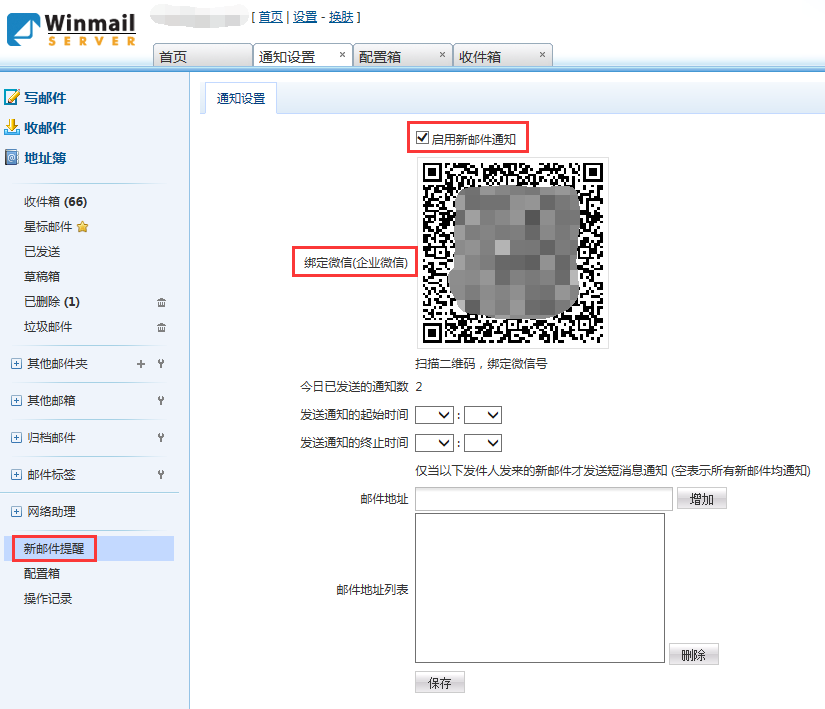Screen dimensions: 825x709
Task: Click the manage icon beside 其他邮件夹
Action: [x=161, y=363]
